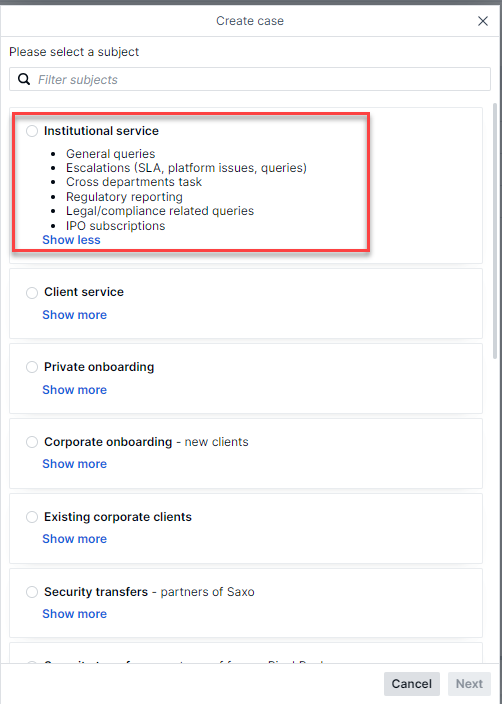Click the Client service heading text
The image size is (502, 704).
pyautogui.click(x=84, y=292)
